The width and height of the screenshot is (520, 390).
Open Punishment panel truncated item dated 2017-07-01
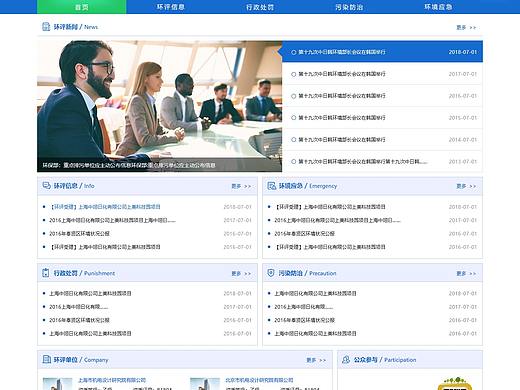coord(79,307)
